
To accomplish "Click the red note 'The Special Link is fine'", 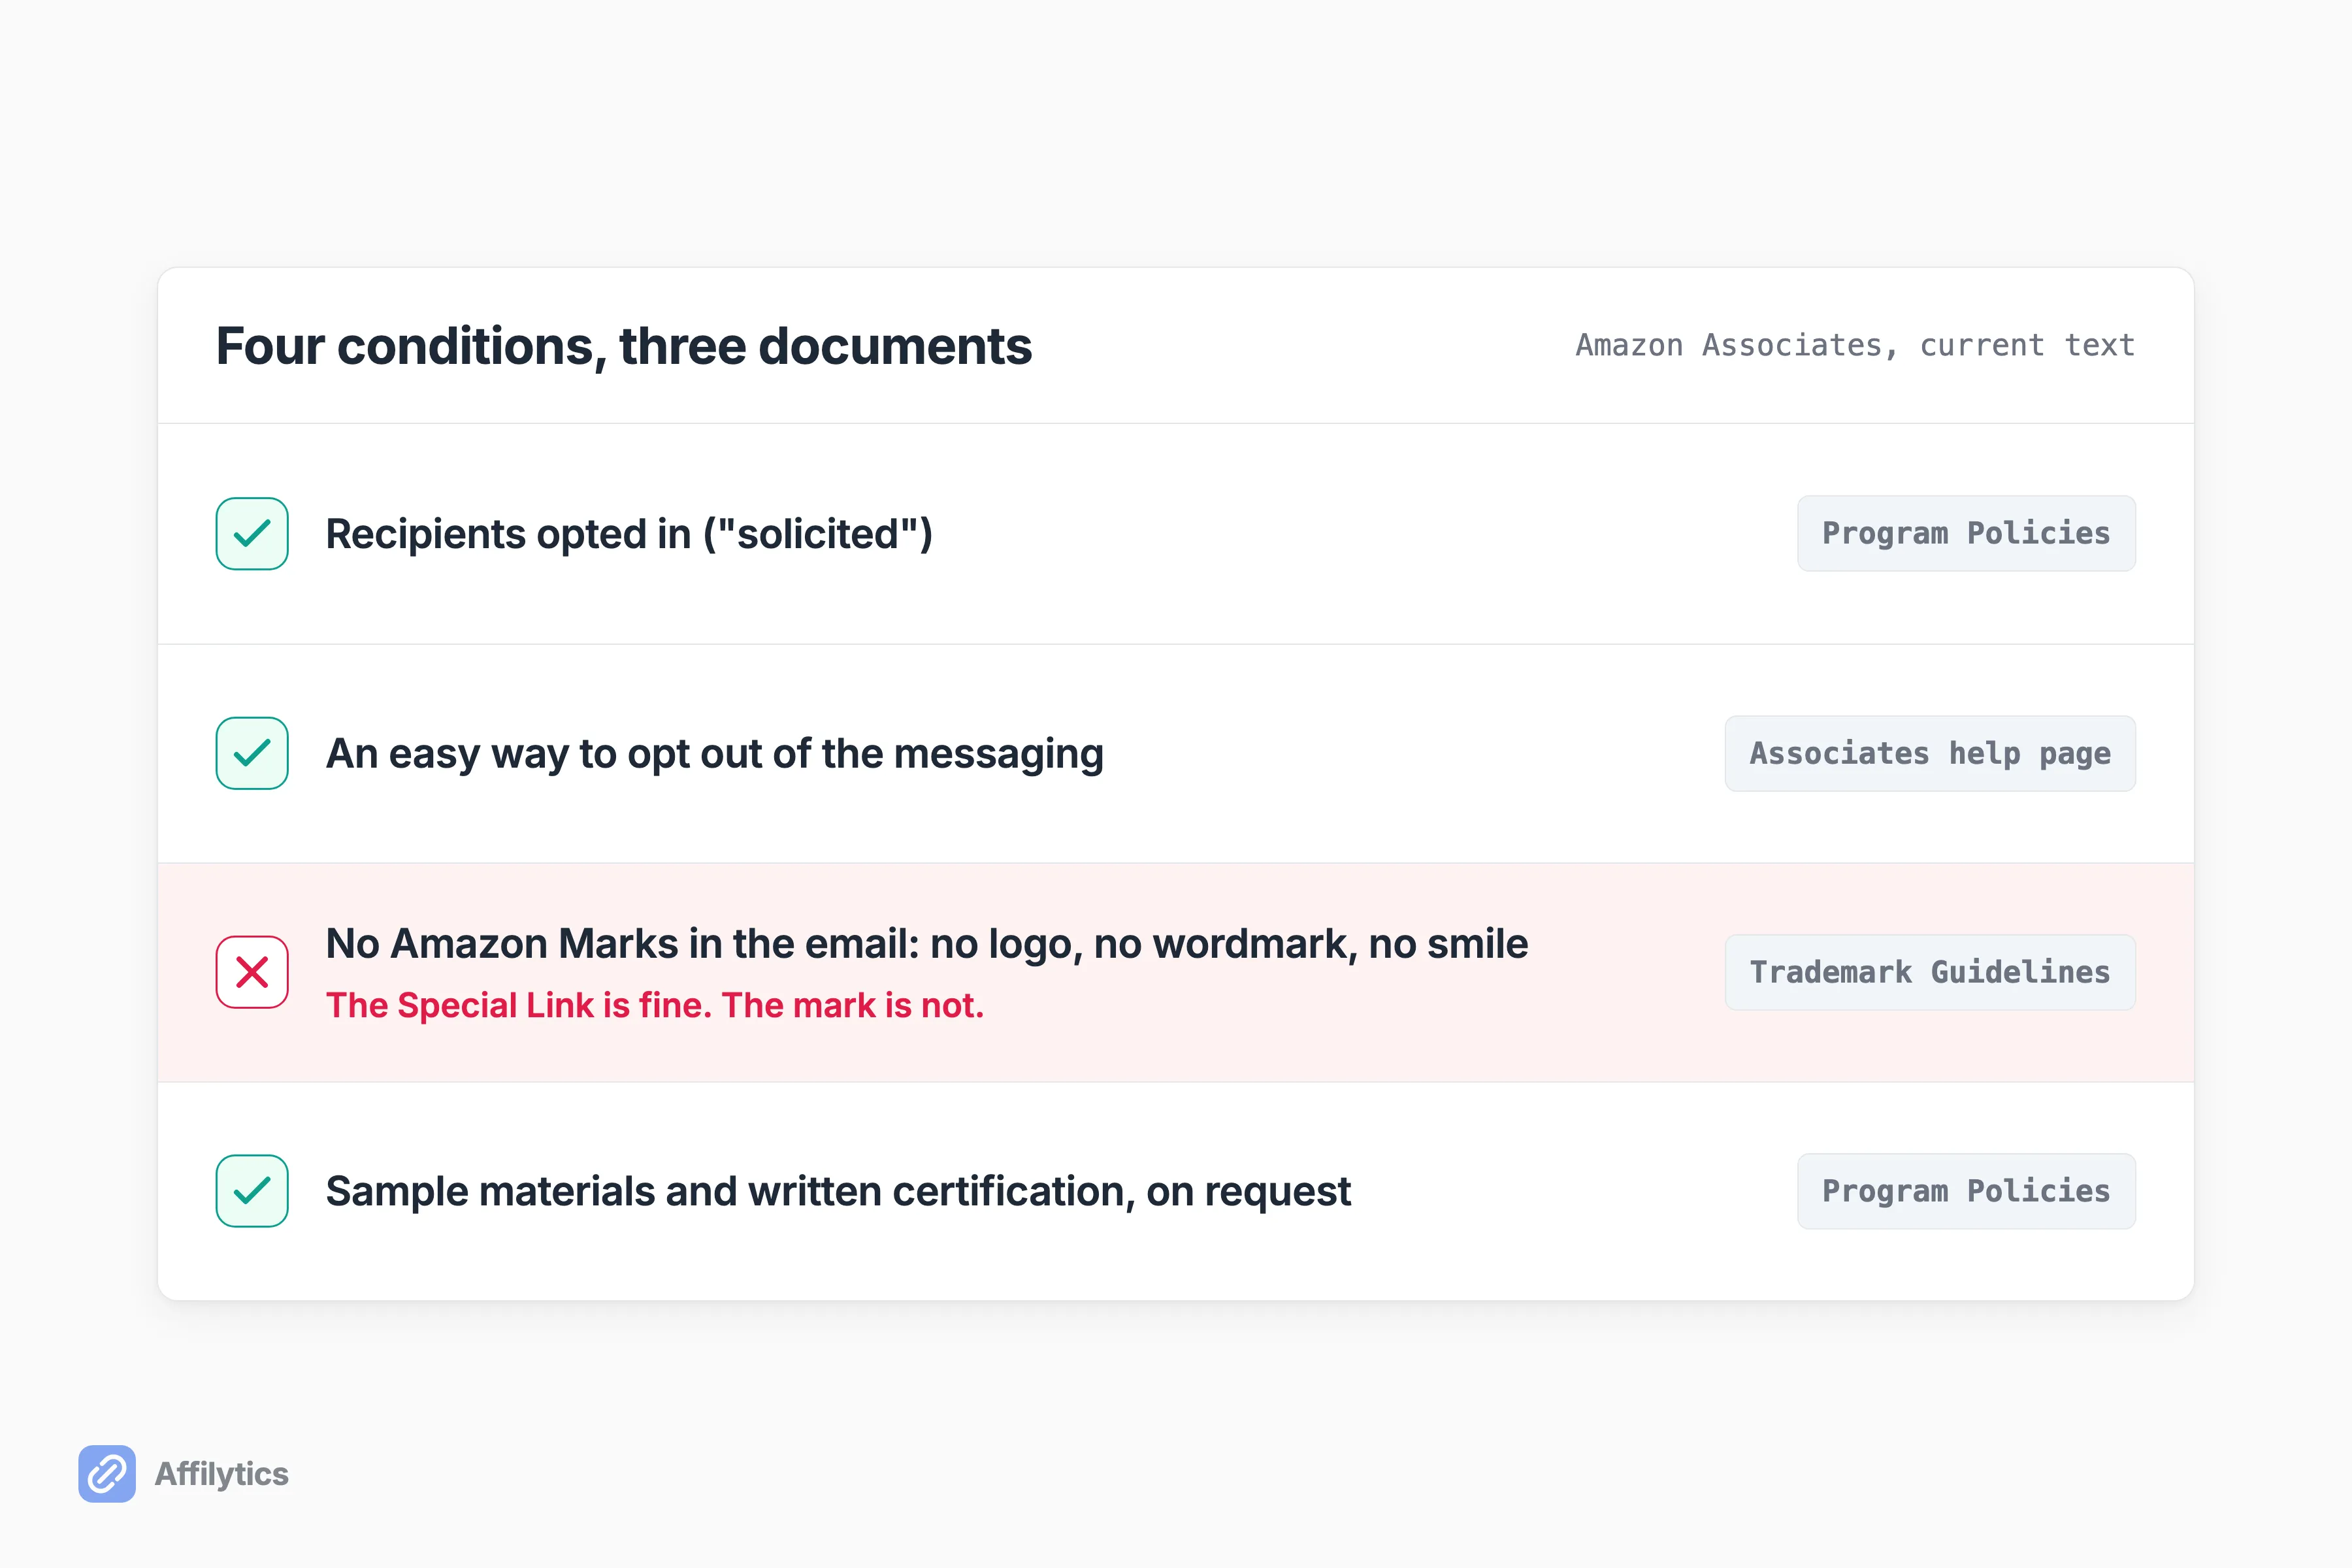I will point(655,1005).
